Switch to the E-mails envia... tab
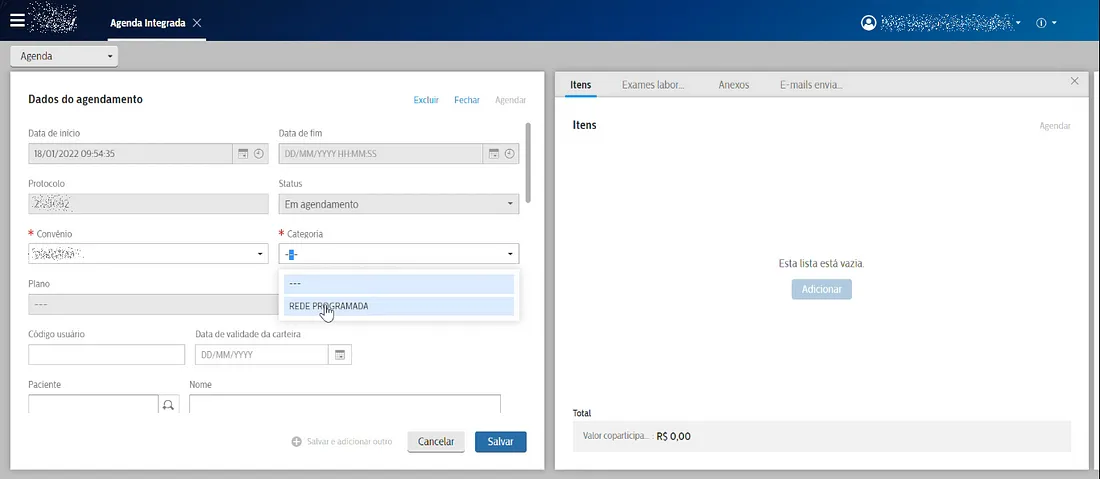This screenshot has width=1100, height=479. click(x=811, y=85)
